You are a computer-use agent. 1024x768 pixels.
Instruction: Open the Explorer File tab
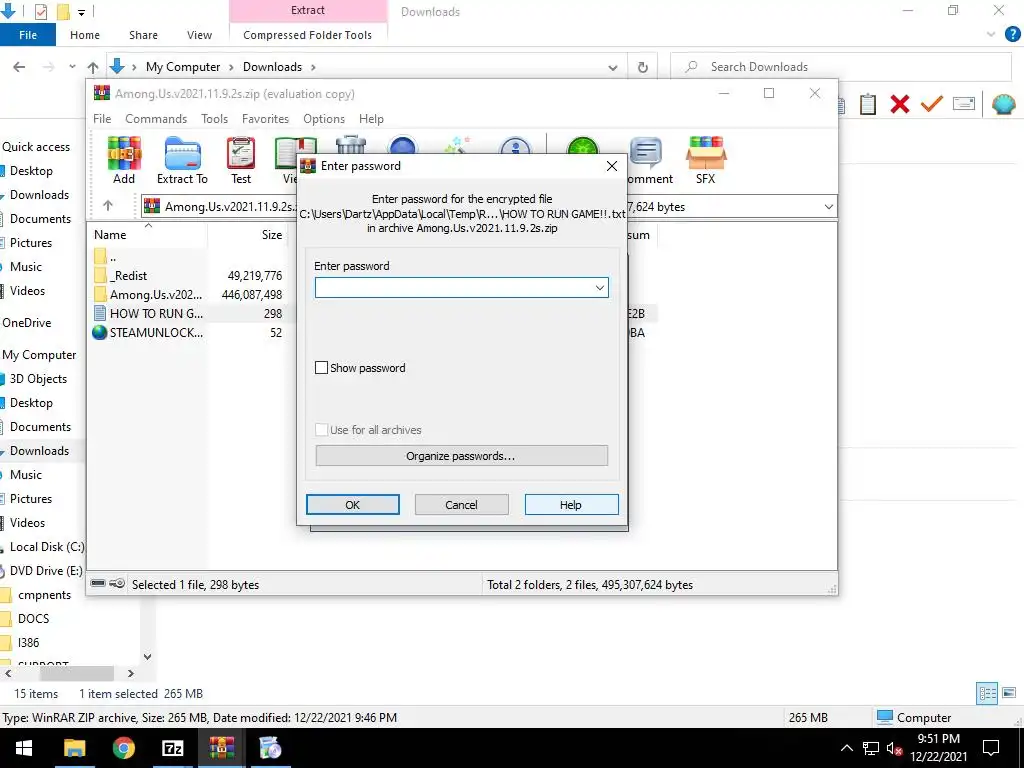coord(27,35)
